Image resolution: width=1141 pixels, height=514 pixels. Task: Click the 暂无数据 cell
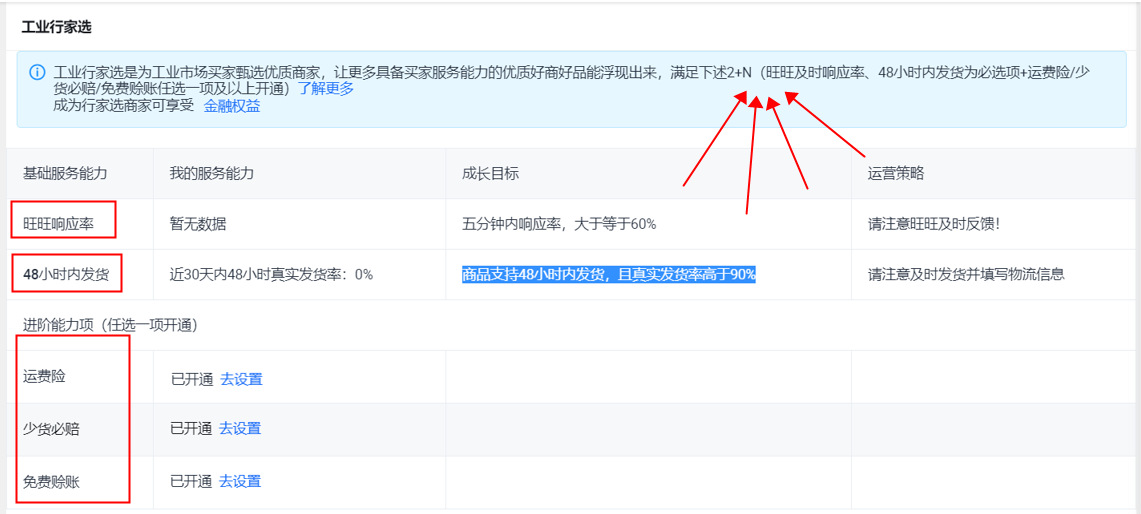pos(198,224)
